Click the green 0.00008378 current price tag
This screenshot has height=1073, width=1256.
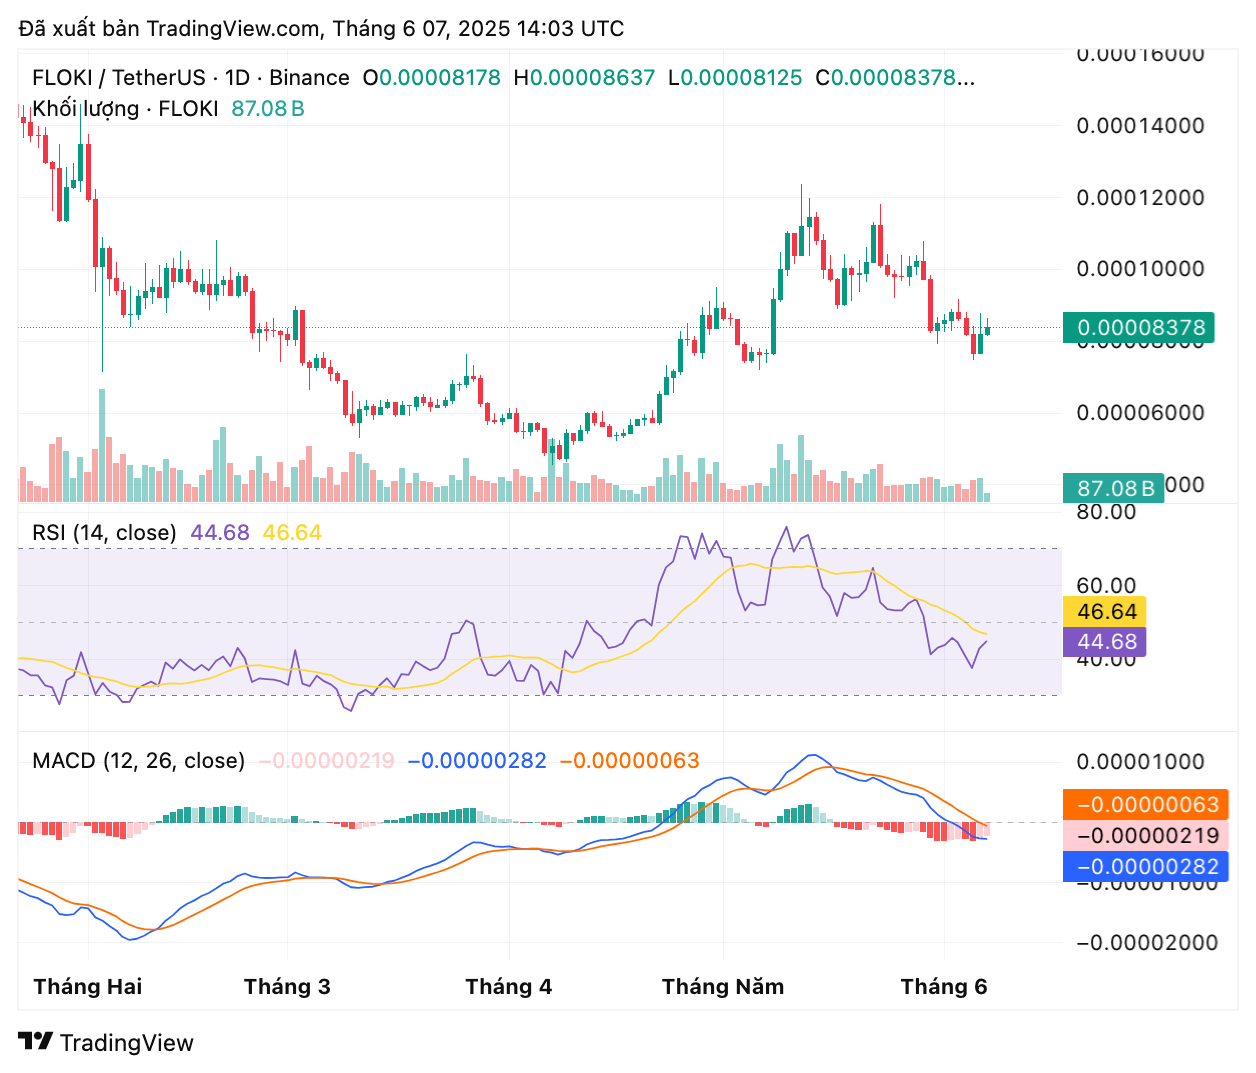coord(1139,328)
